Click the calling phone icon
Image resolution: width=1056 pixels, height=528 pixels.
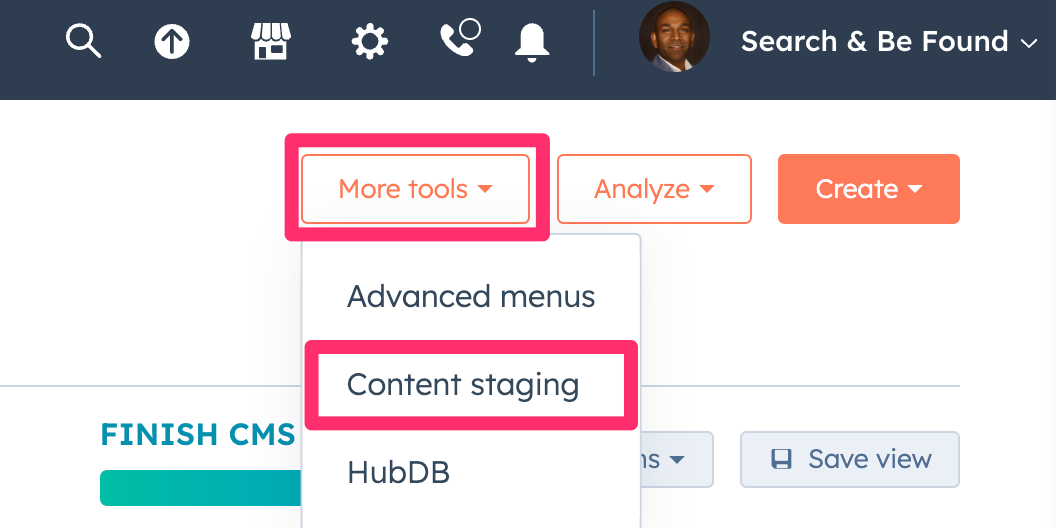pyautogui.click(x=458, y=40)
